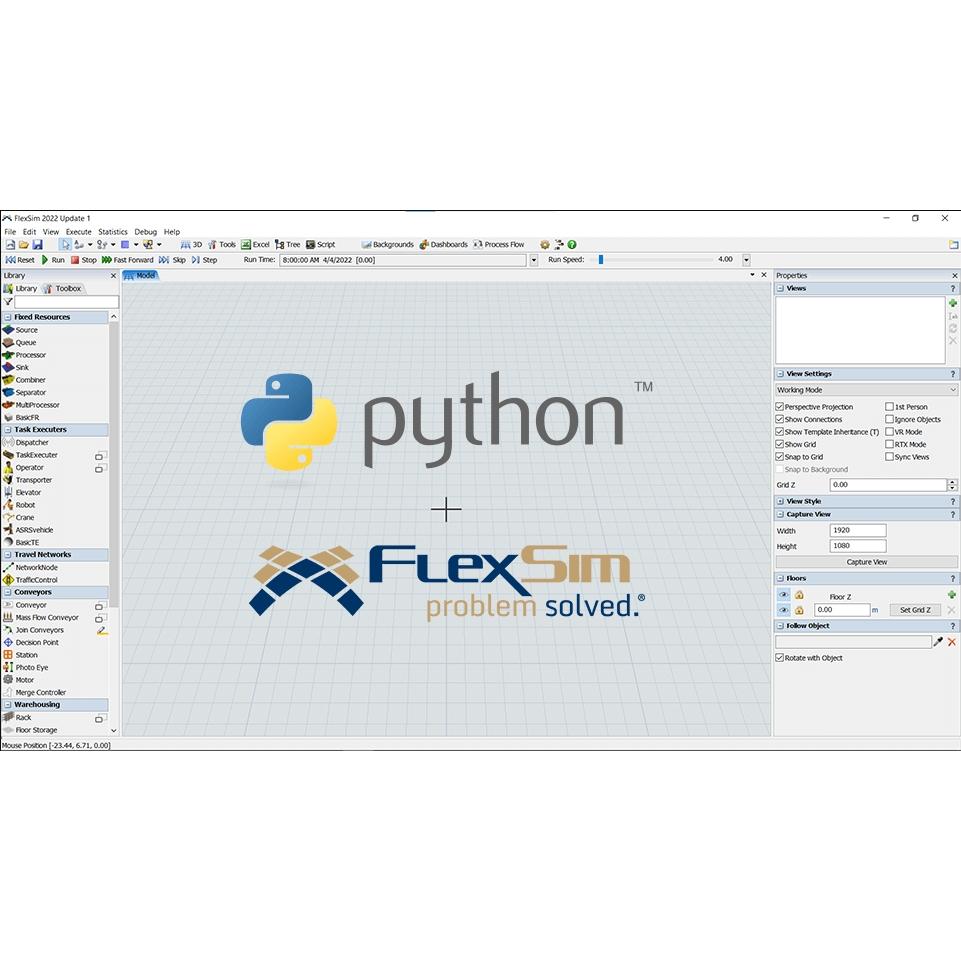Collapse the Capture View section
The height and width of the screenshot is (961, 961).
coord(781,515)
